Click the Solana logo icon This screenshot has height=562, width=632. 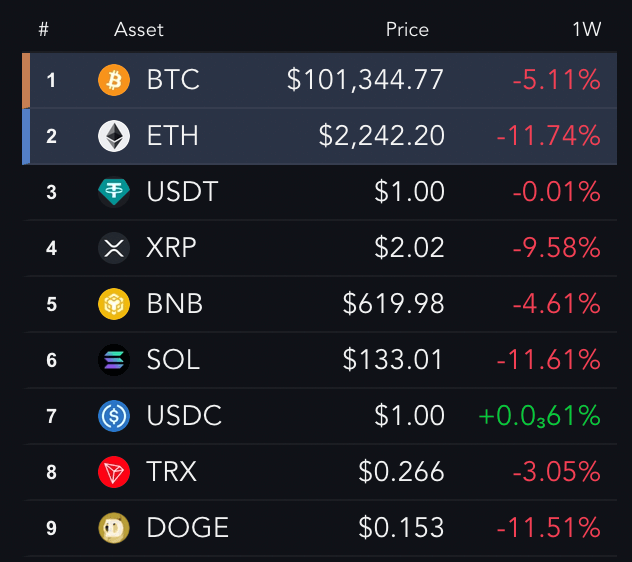pyautogui.click(x=114, y=360)
